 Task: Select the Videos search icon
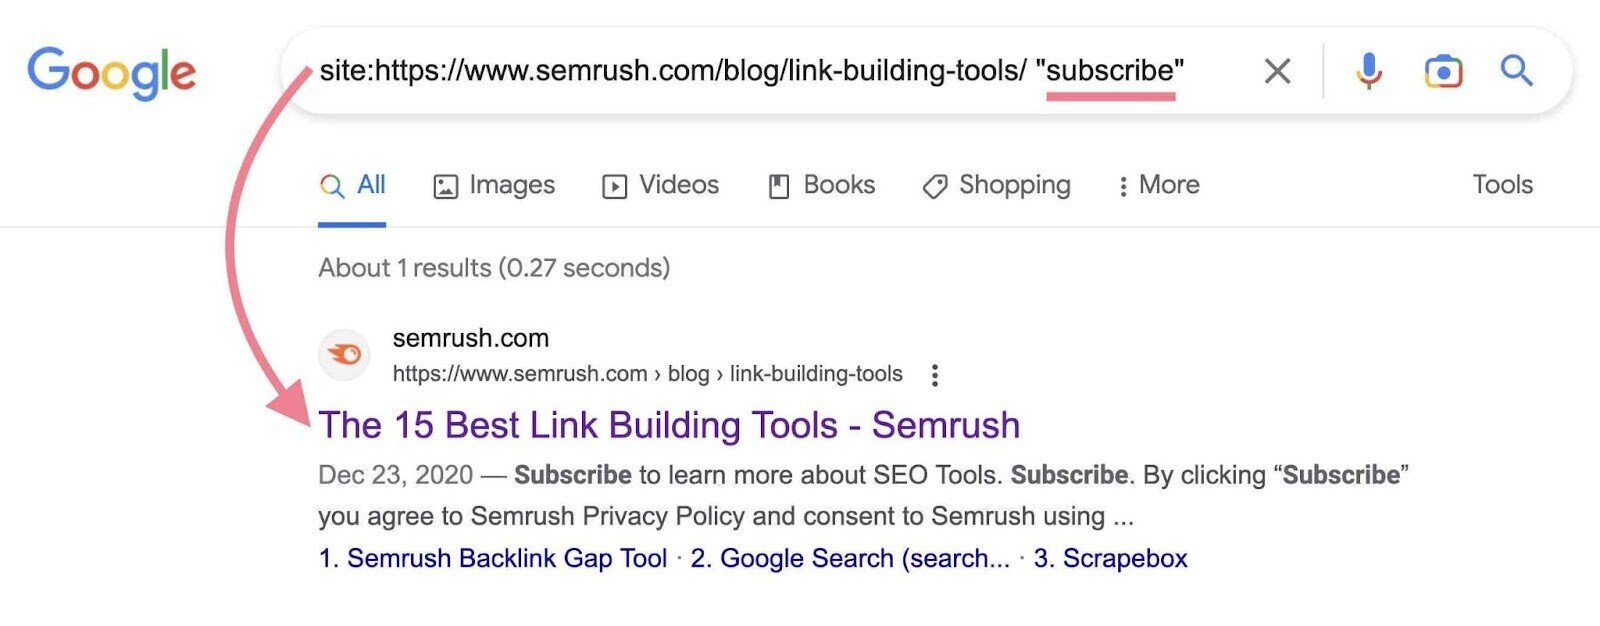[616, 185]
